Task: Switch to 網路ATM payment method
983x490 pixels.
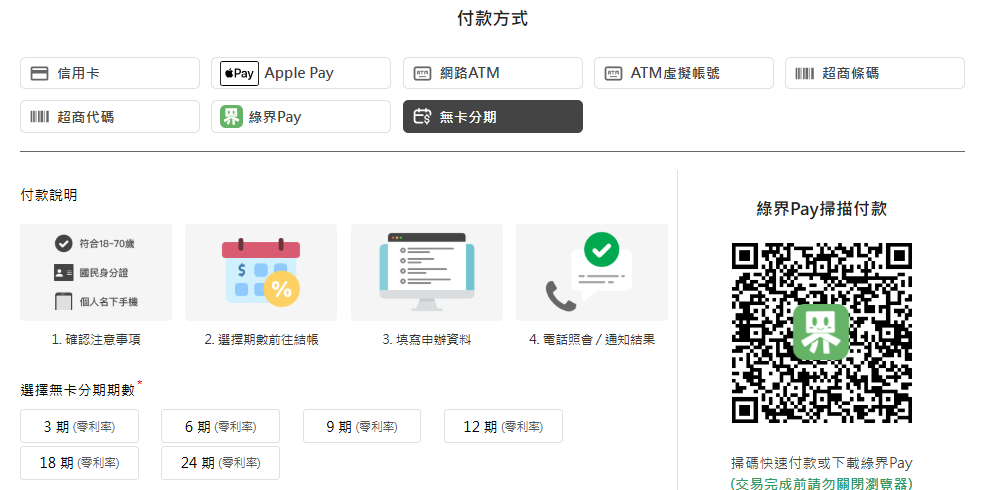Action: click(493, 73)
